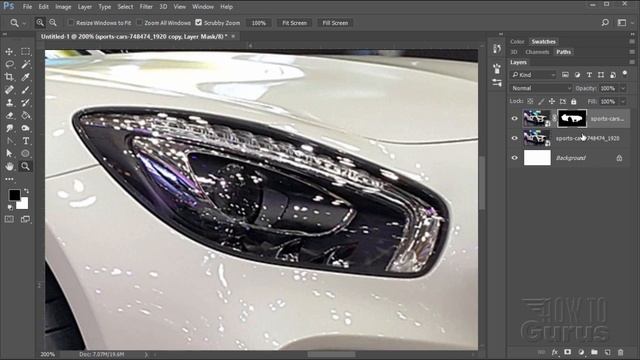Viewport: 640px width, 360px height.
Task: Switch to the Channels tab
Action: pyautogui.click(x=537, y=52)
